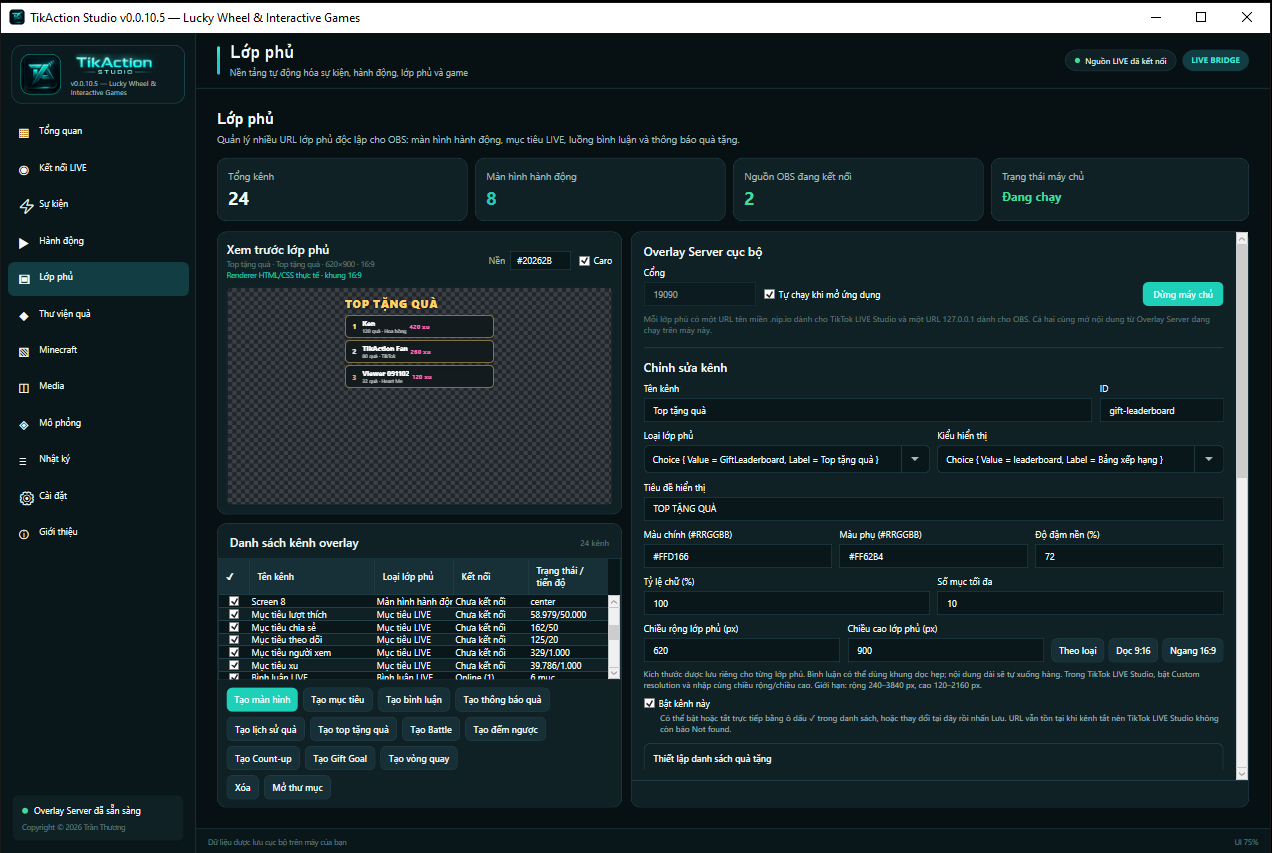Click the Tạo thông báo quà button
Screen dimensions: 1272x853
502,700
